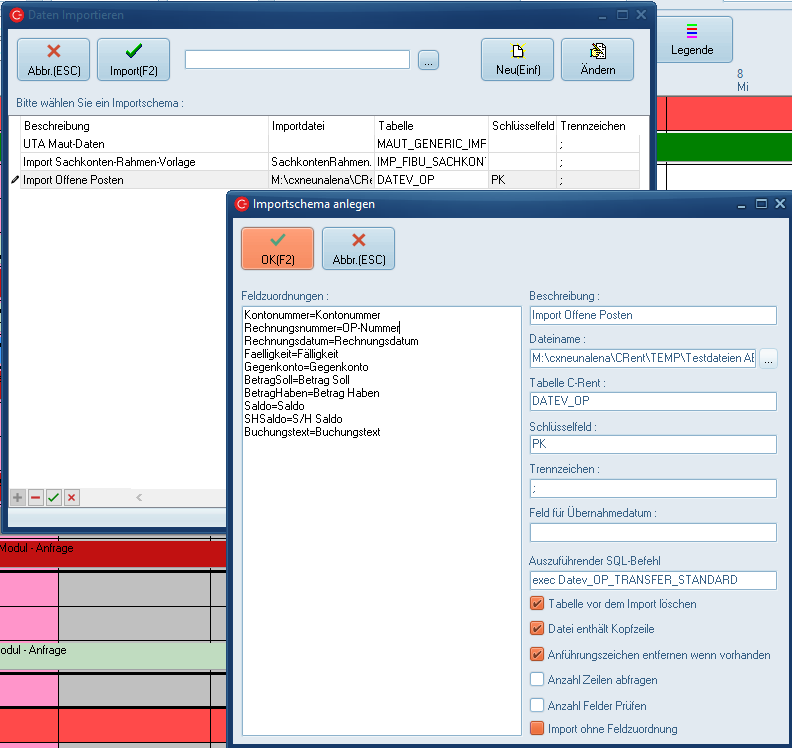The height and width of the screenshot is (748, 792).
Task: Click Neu(Einf) to create new schema
Action: point(517,59)
